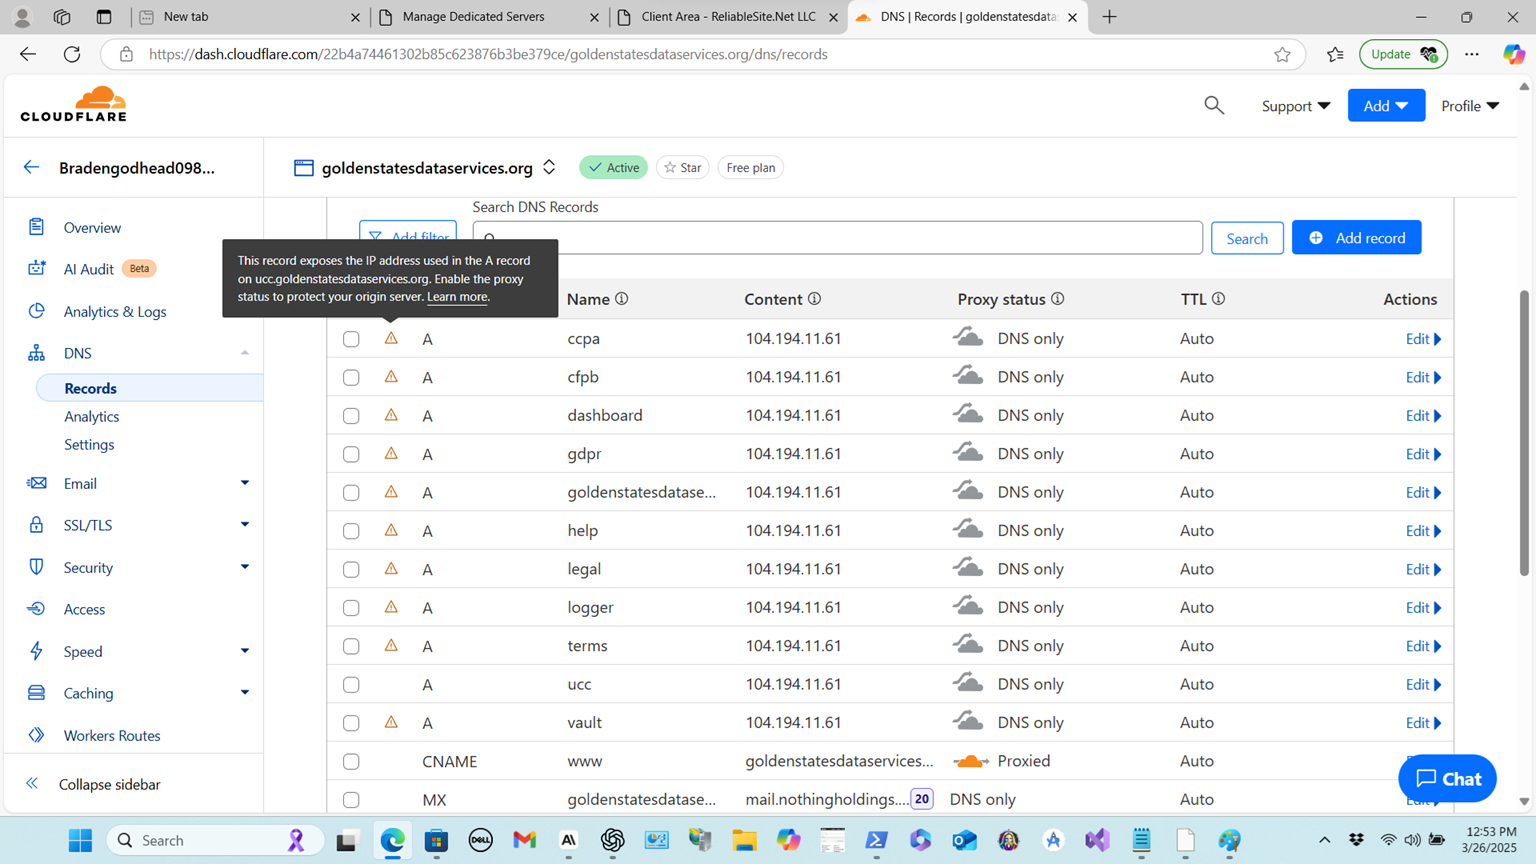1536x864 pixels.
Task: Click the page vertical scrollbar thumb
Action: 1524,432
